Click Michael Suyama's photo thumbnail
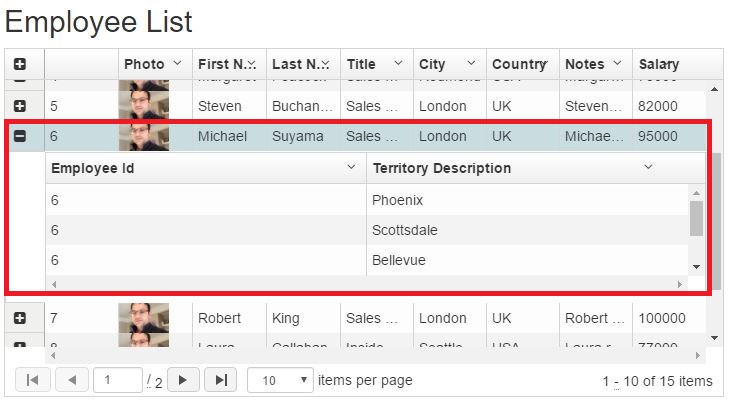This screenshot has width=731, height=404. [x=143, y=137]
